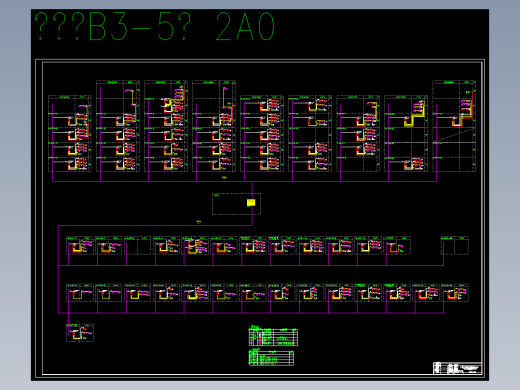Click the green "???B3-5? 2A0" title text
The width and height of the screenshot is (520, 390).
coord(155,26)
